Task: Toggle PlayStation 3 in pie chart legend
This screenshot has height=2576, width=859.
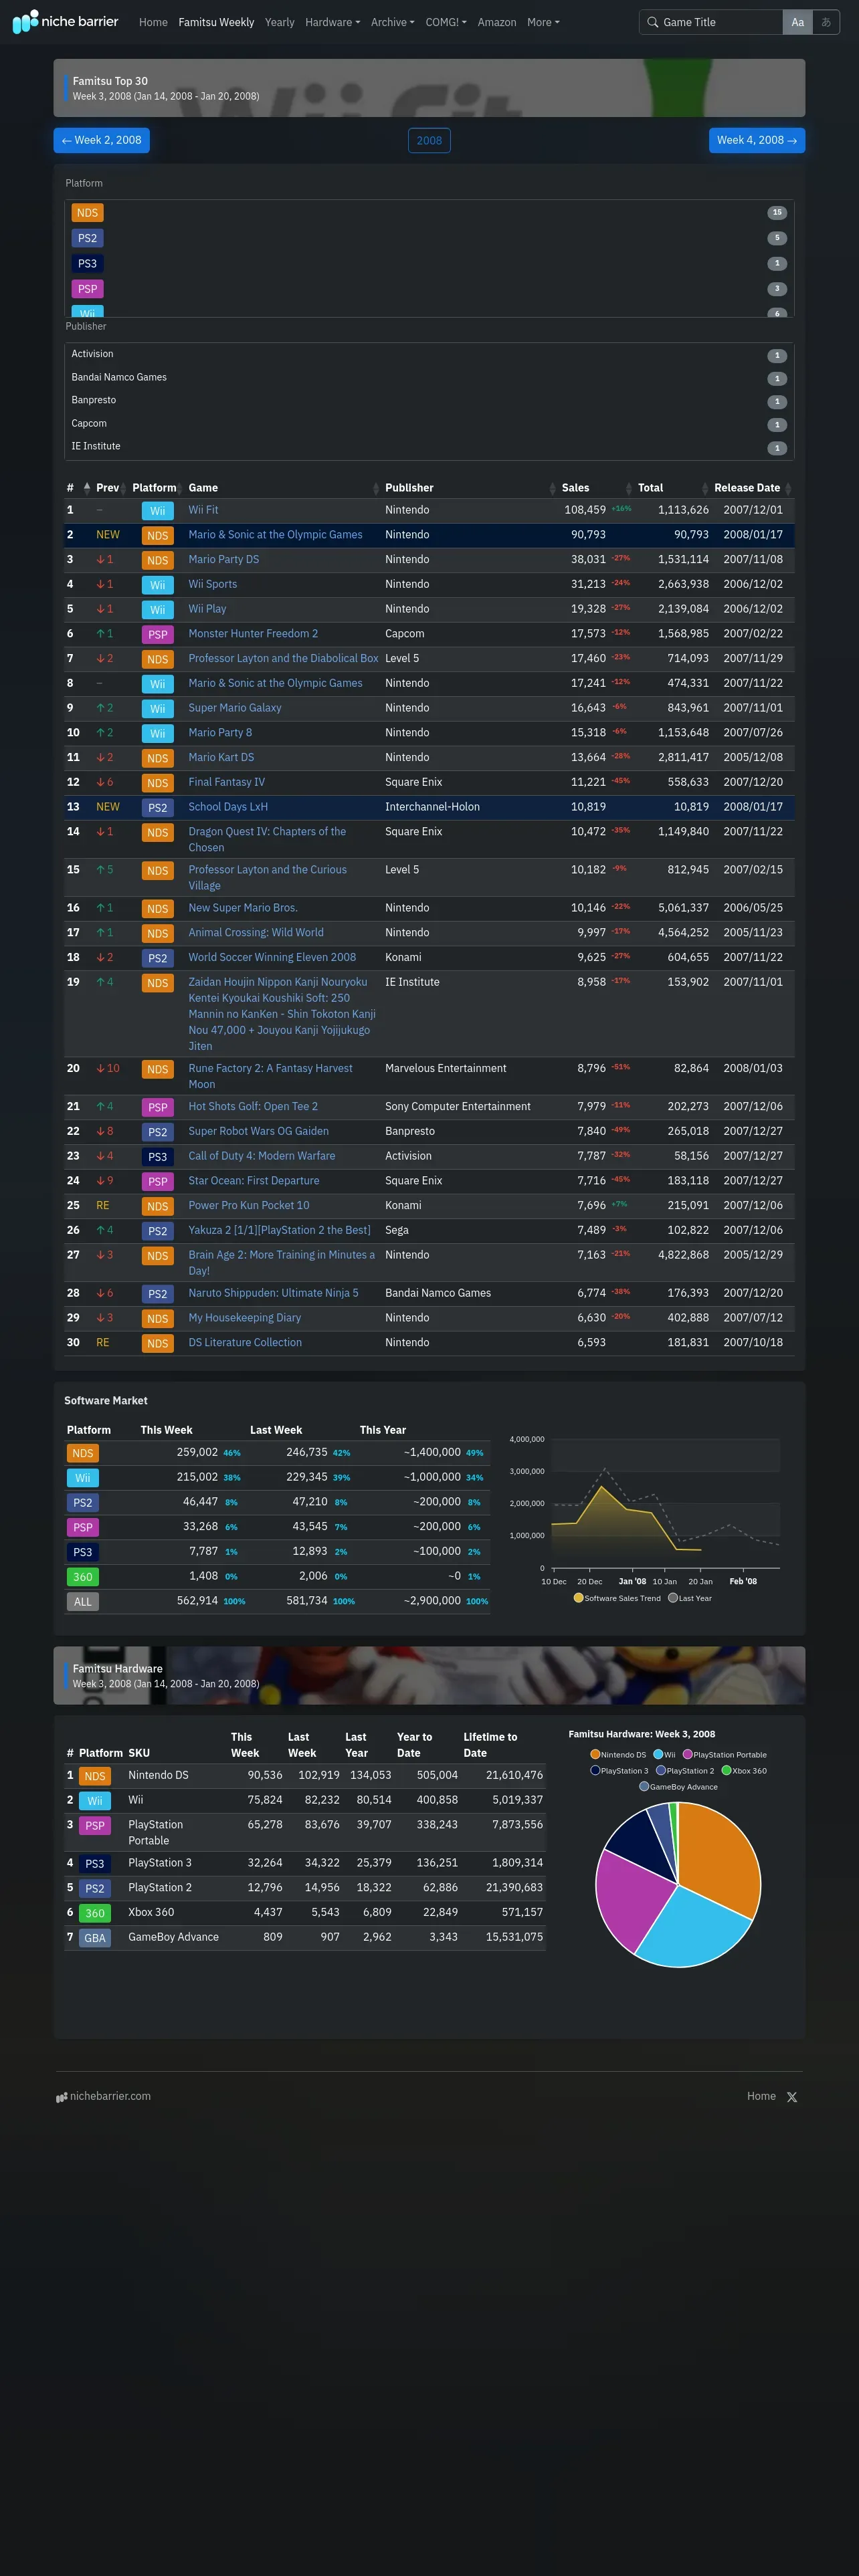Action: tap(619, 1770)
